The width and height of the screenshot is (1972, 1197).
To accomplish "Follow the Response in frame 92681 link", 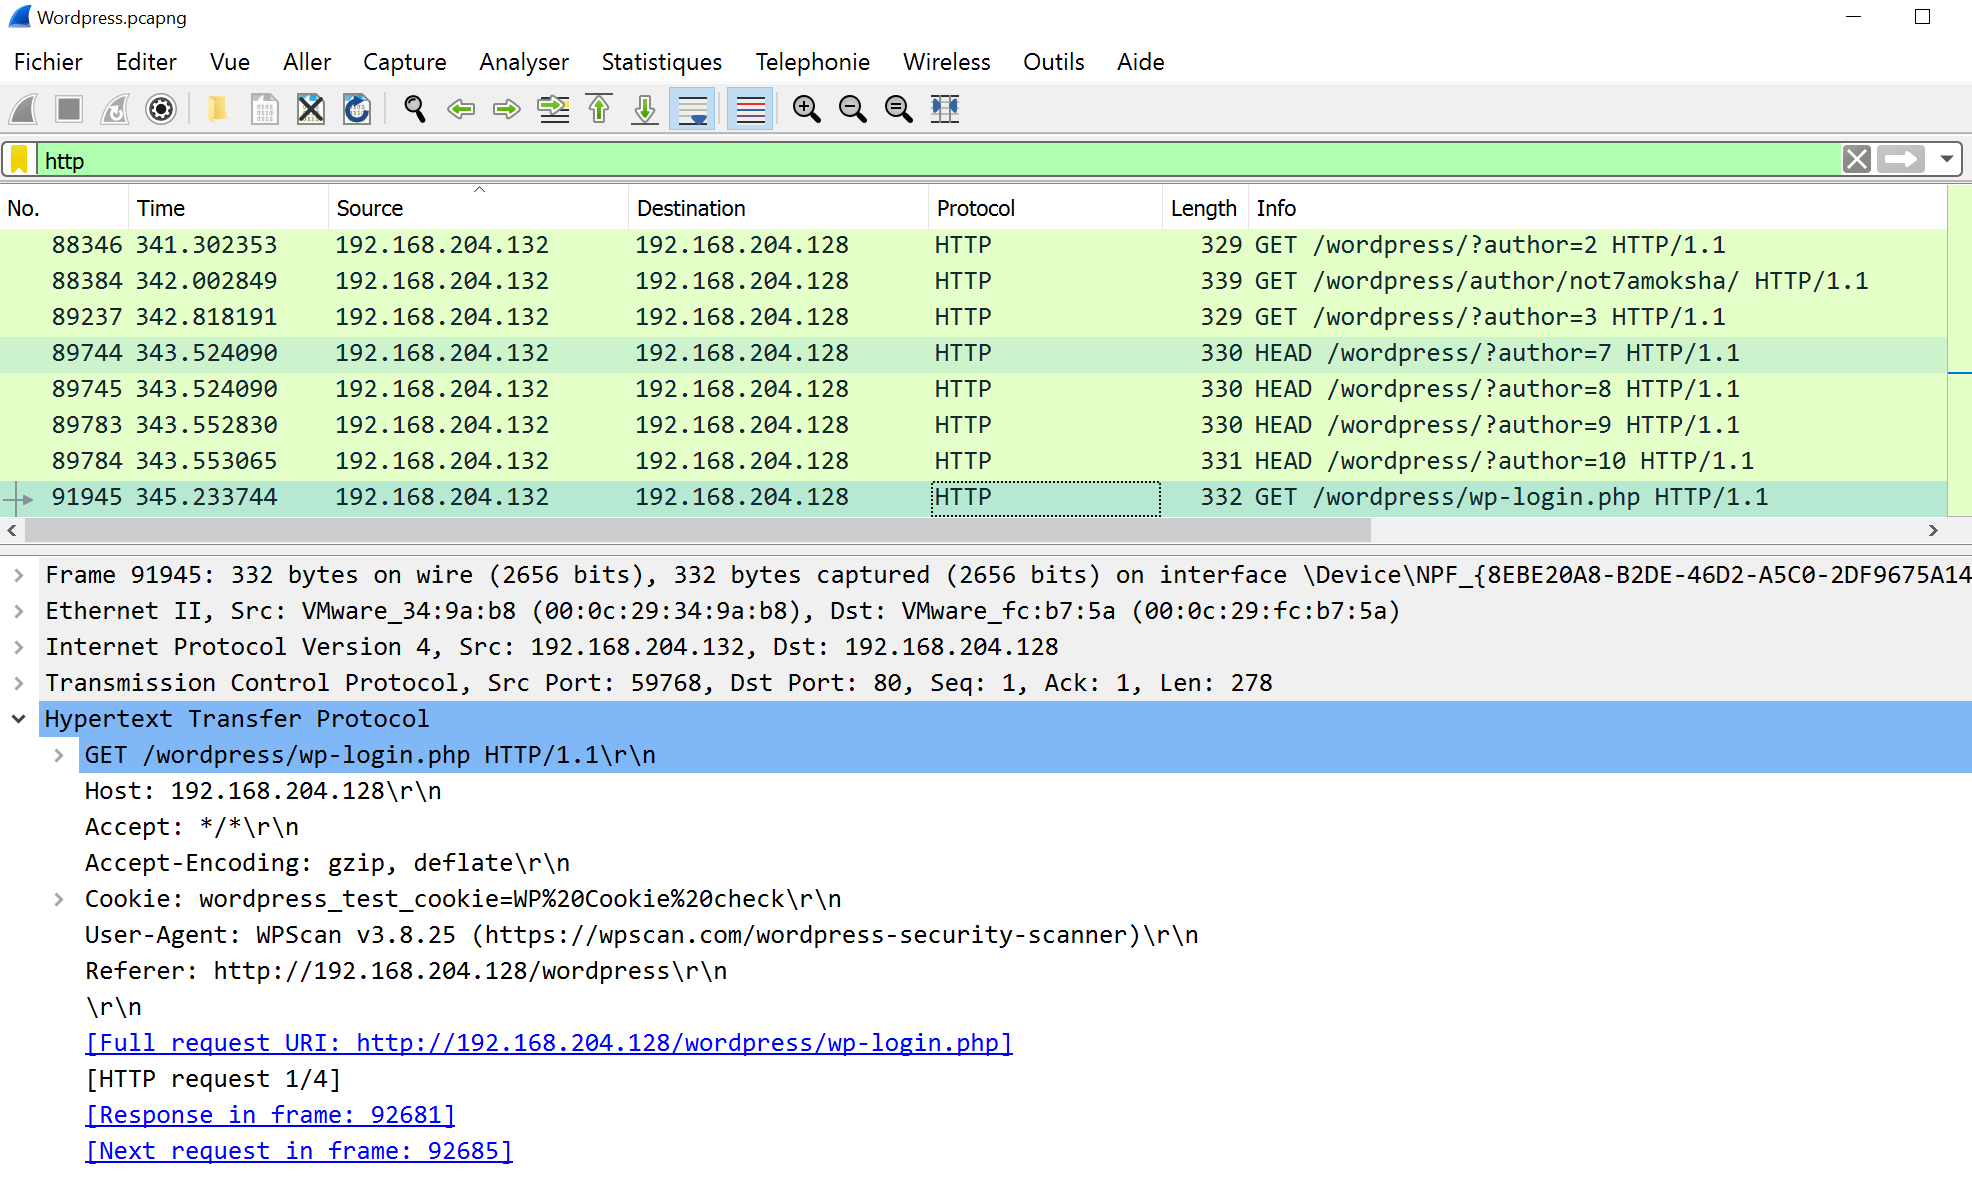I will 270,1115.
